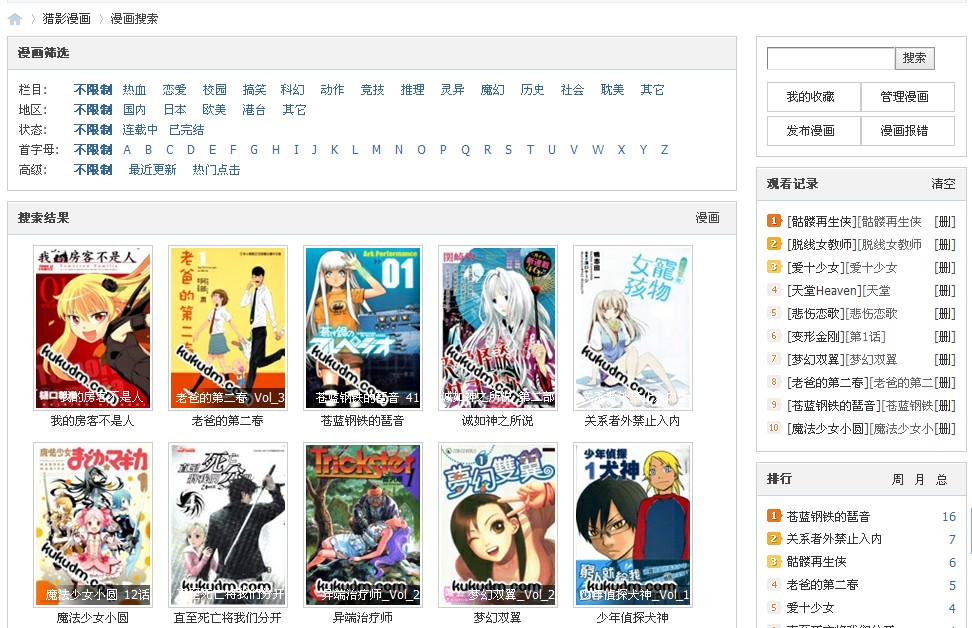The width and height of the screenshot is (972, 628).
Task: Filter status by 已完结
Action: (x=187, y=130)
